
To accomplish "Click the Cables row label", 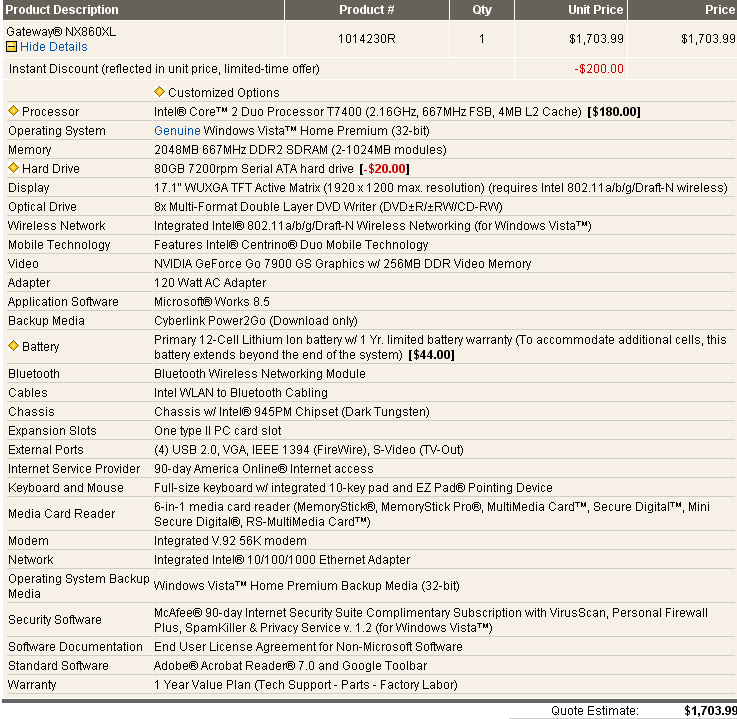I will click(28, 393).
